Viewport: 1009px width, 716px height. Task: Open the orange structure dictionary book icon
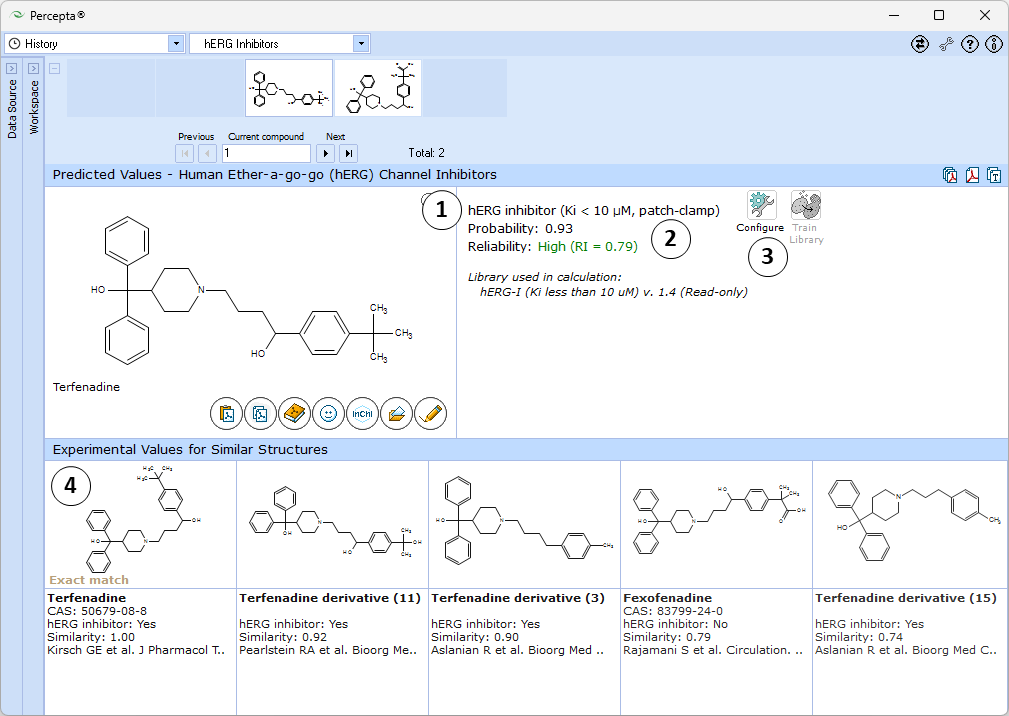pos(295,414)
